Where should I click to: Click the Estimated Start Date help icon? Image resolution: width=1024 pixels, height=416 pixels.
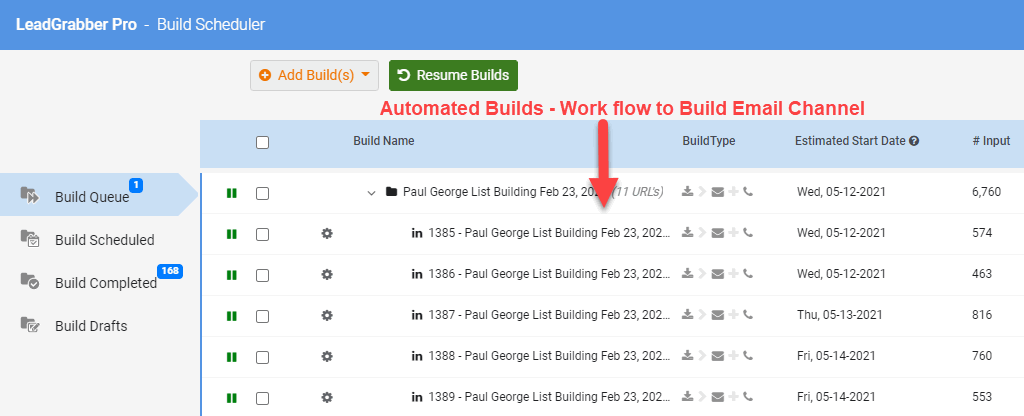click(x=914, y=140)
